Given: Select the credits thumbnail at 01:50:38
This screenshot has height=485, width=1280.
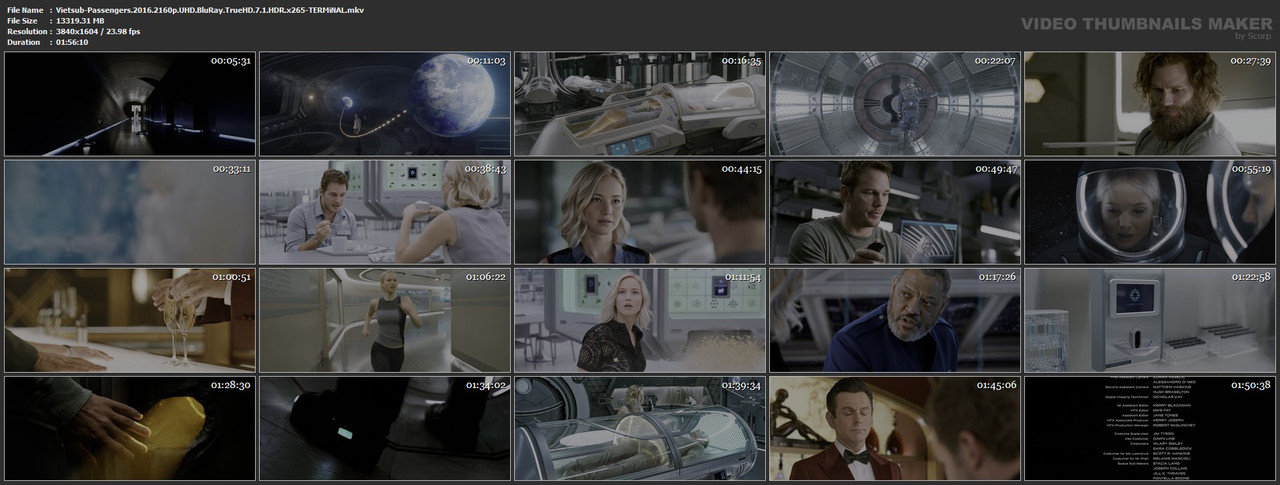Looking at the screenshot, I should (x=1150, y=428).
